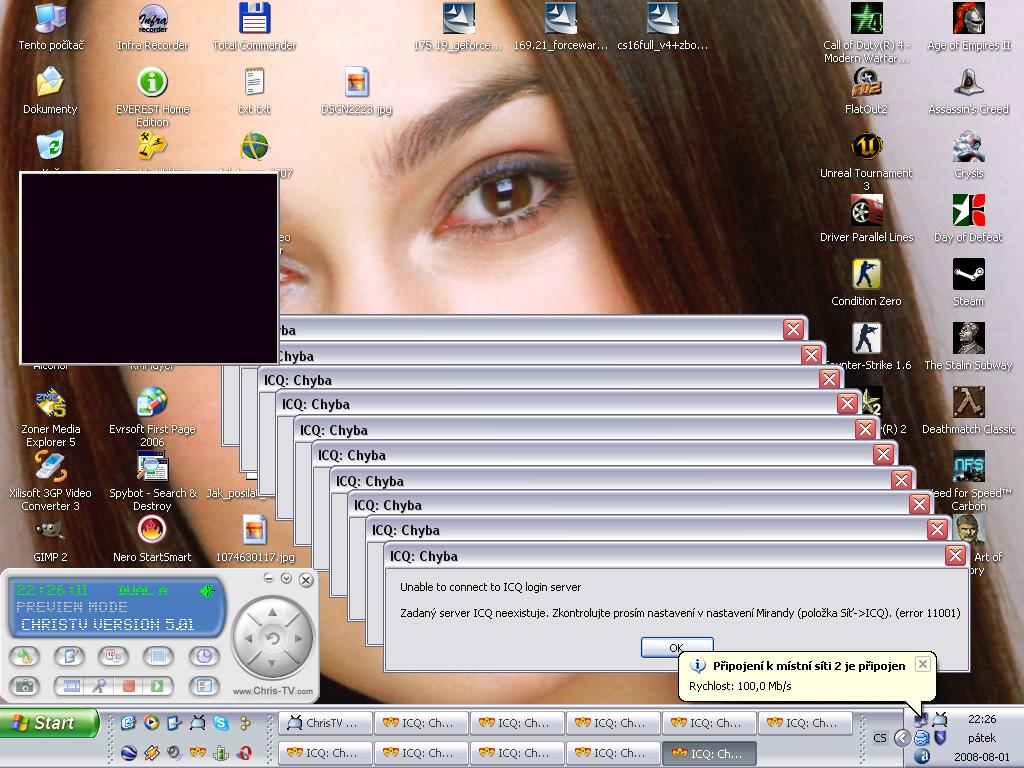Click the ChrisTV snapshot camera icon
Viewport: 1024px width, 768px height.
pyautogui.click(x=25, y=686)
